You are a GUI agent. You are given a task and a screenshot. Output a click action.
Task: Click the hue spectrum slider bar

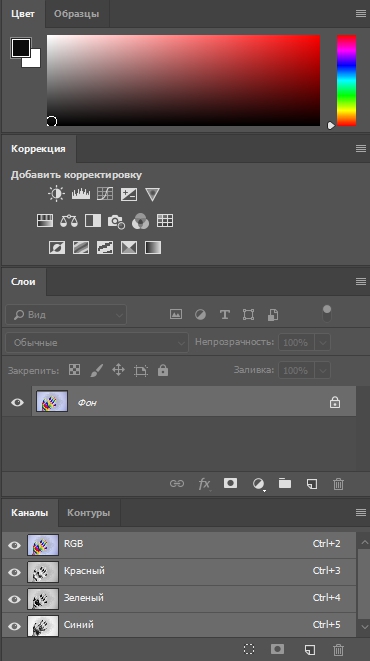(346, 80)
